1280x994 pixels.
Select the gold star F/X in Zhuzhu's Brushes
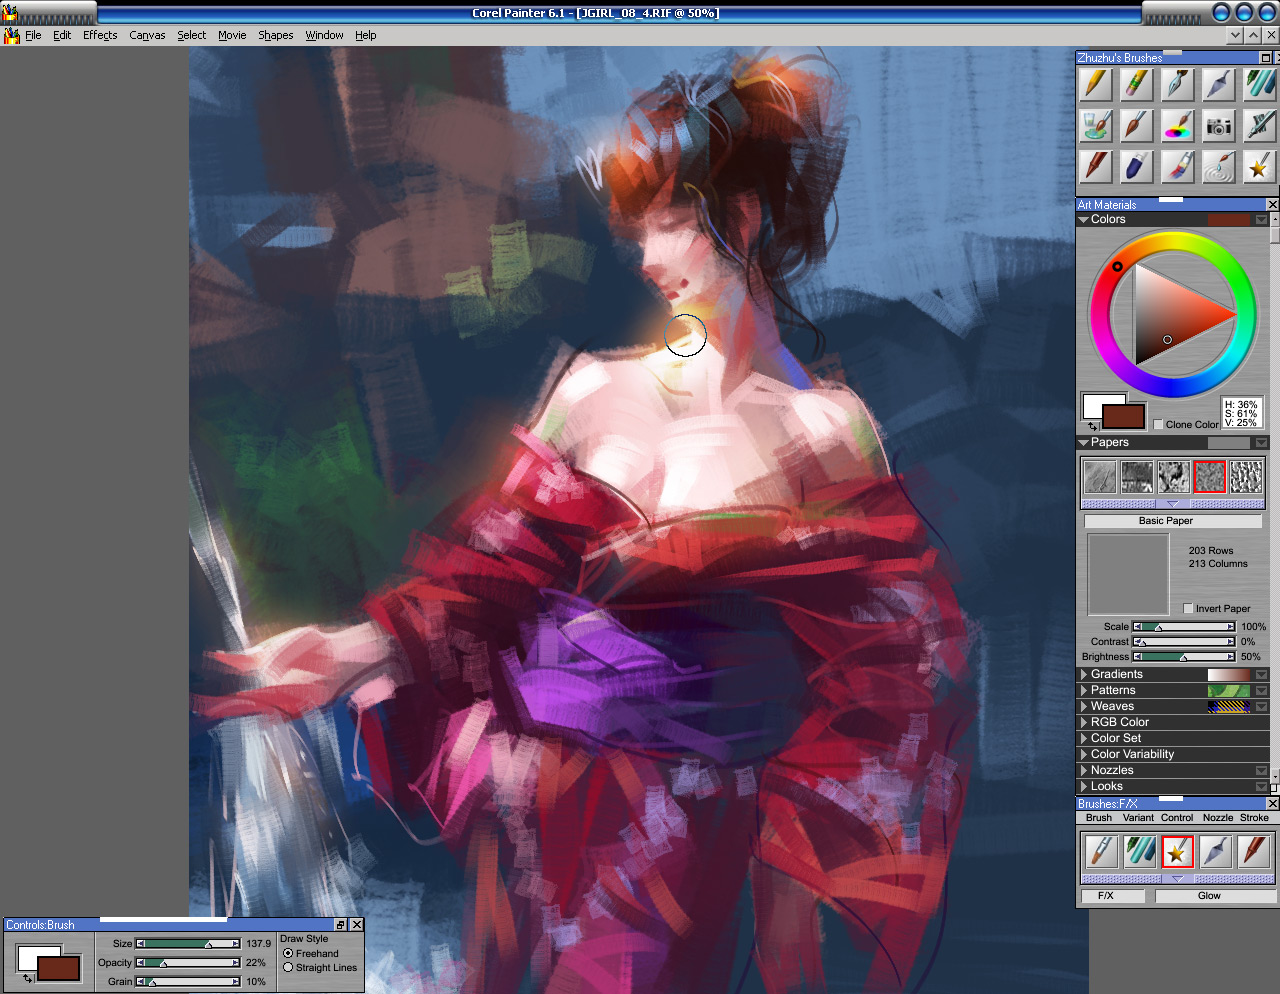pyautogui.click(x=1259, y=166)
